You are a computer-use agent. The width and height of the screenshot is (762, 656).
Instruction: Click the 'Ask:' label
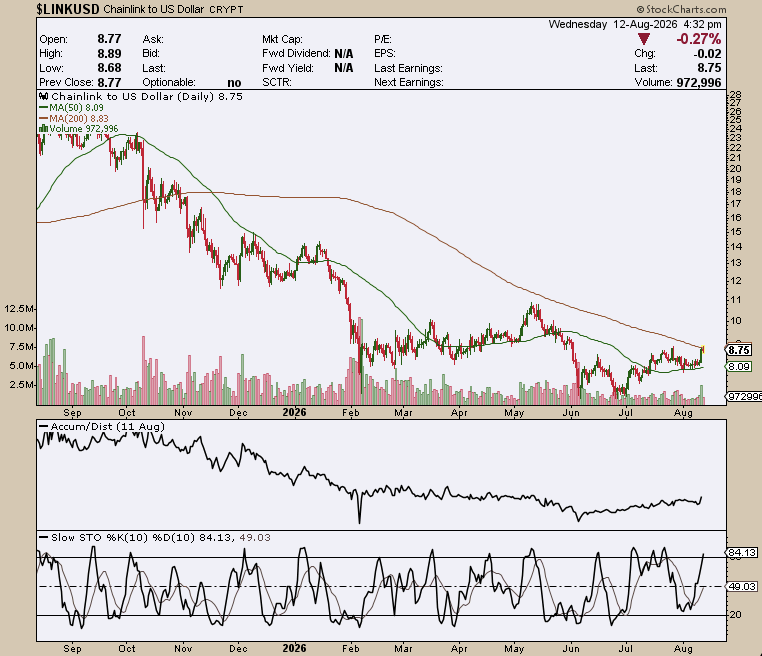[153, 39]
